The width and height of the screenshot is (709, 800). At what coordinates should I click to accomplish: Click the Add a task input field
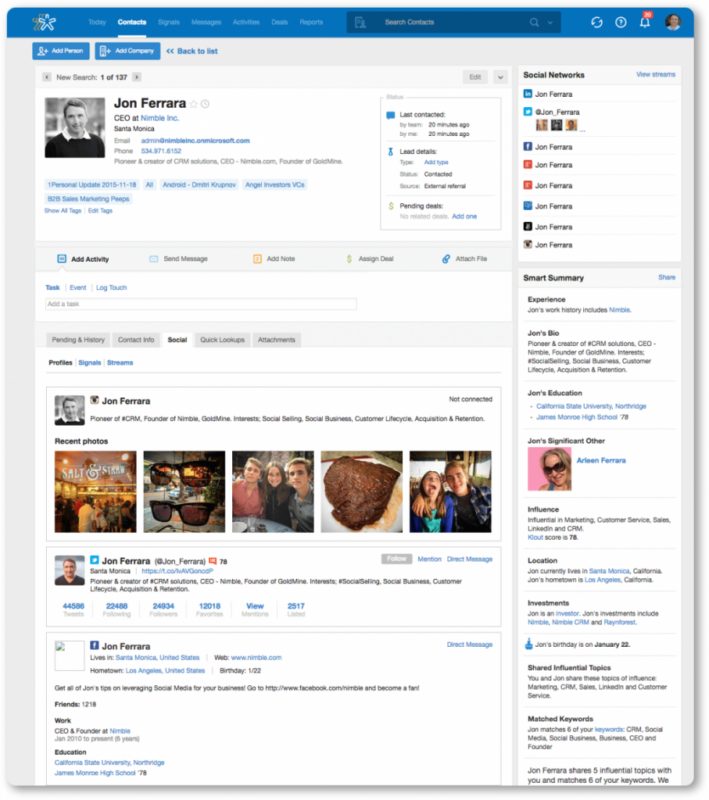201,304
